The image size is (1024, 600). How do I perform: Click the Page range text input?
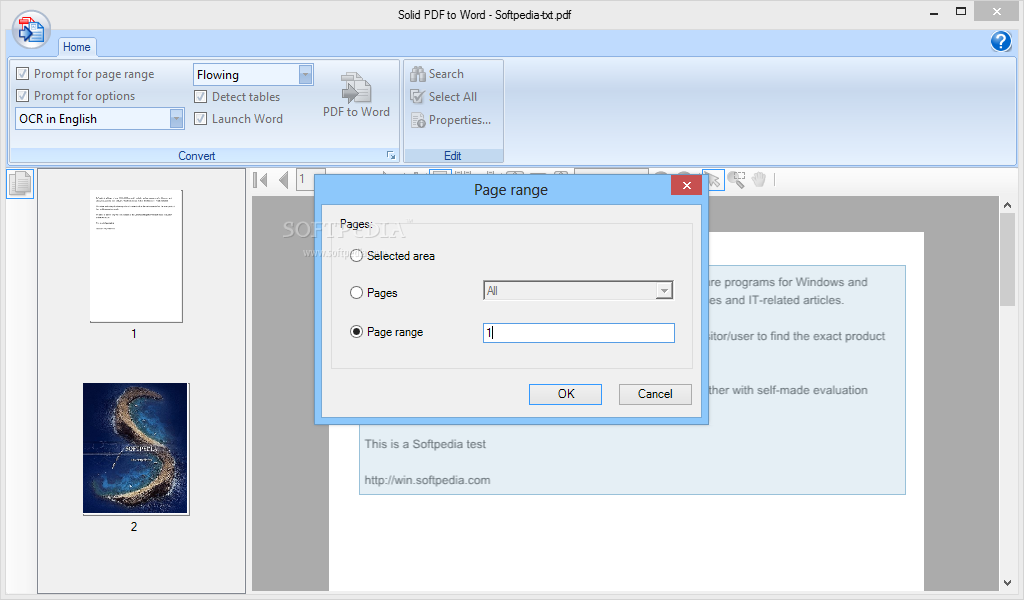coord(579,333)
